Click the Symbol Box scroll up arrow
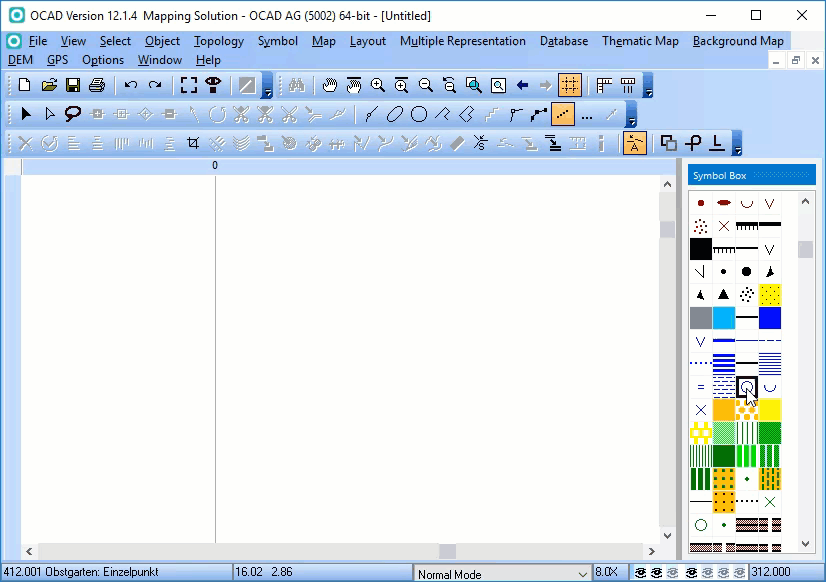Viewport: 826px width, 582px height. coord(805,201)
